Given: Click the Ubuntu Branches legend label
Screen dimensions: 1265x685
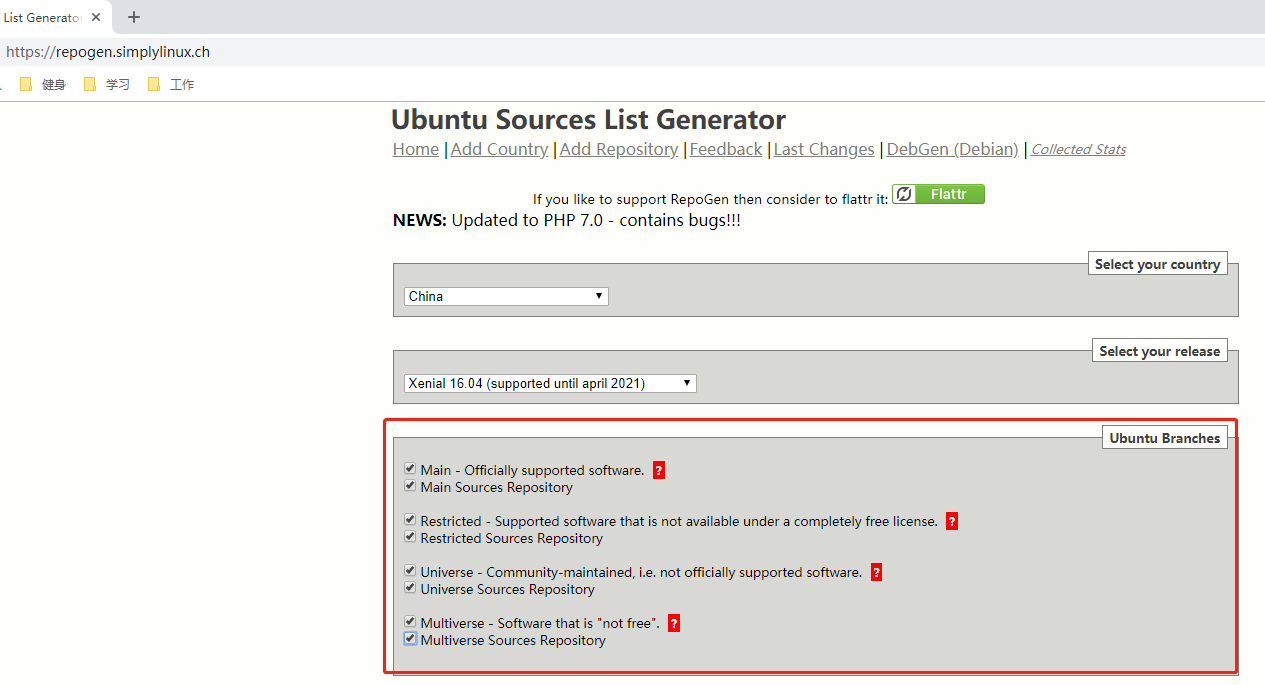Looking at the screenshot, I should (1165, 438).
